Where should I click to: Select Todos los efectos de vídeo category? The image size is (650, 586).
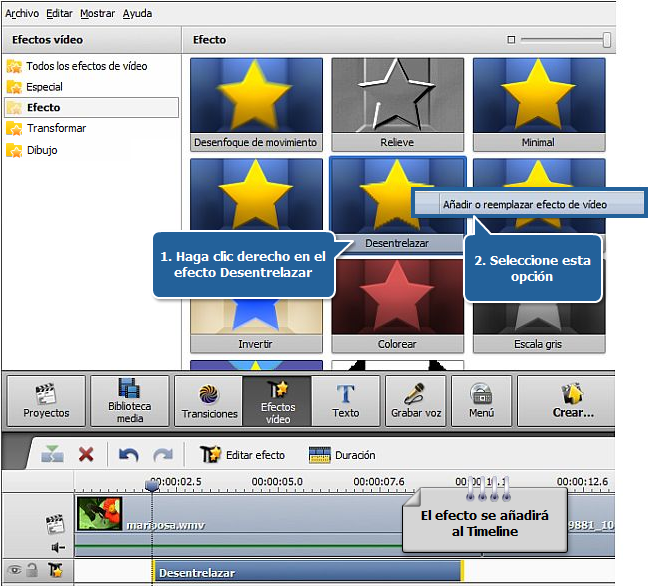tap(86, 66)
